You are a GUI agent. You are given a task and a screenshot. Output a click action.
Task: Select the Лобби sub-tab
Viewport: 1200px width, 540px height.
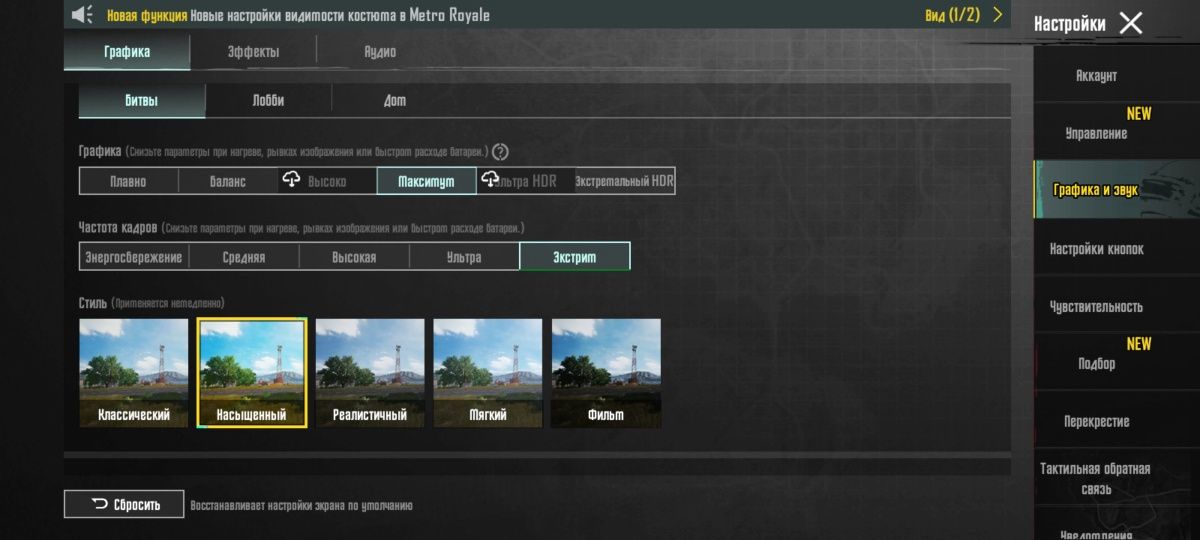268,101
